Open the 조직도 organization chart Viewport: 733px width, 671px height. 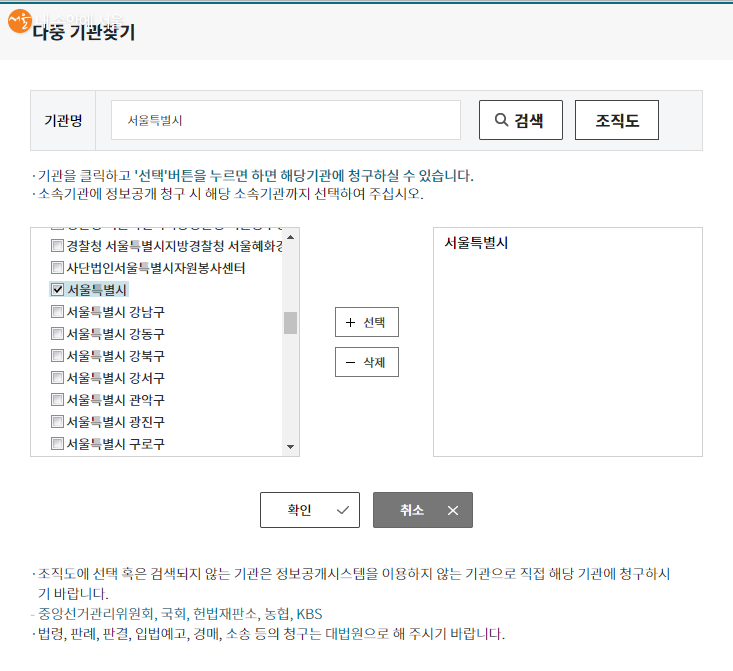pyautogui.click(x=617, y=120)
